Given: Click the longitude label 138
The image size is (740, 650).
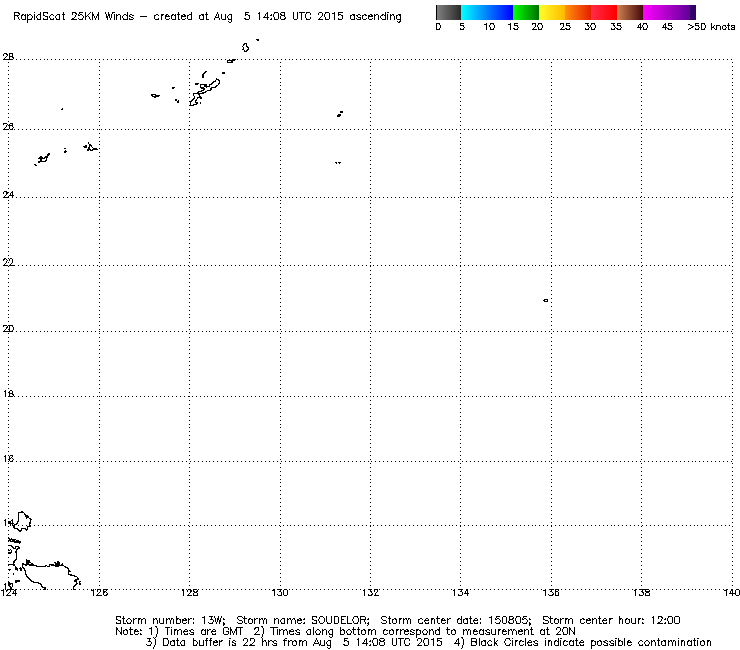Looking at the screenshot, I should (641, 592).
